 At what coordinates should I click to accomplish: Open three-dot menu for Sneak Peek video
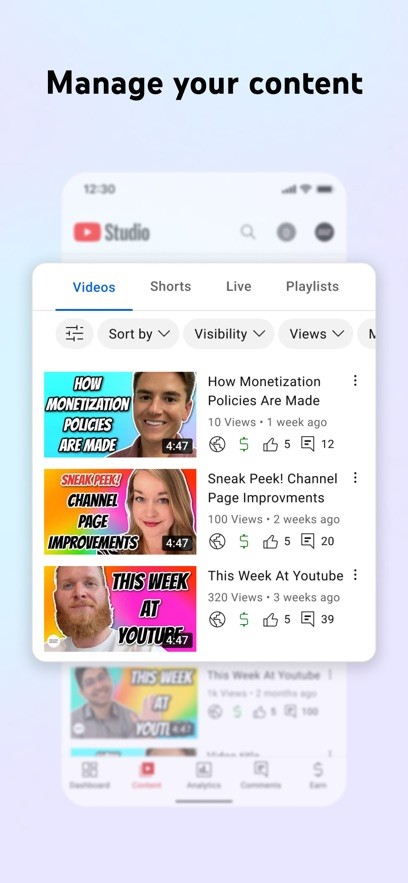(355, 478)
